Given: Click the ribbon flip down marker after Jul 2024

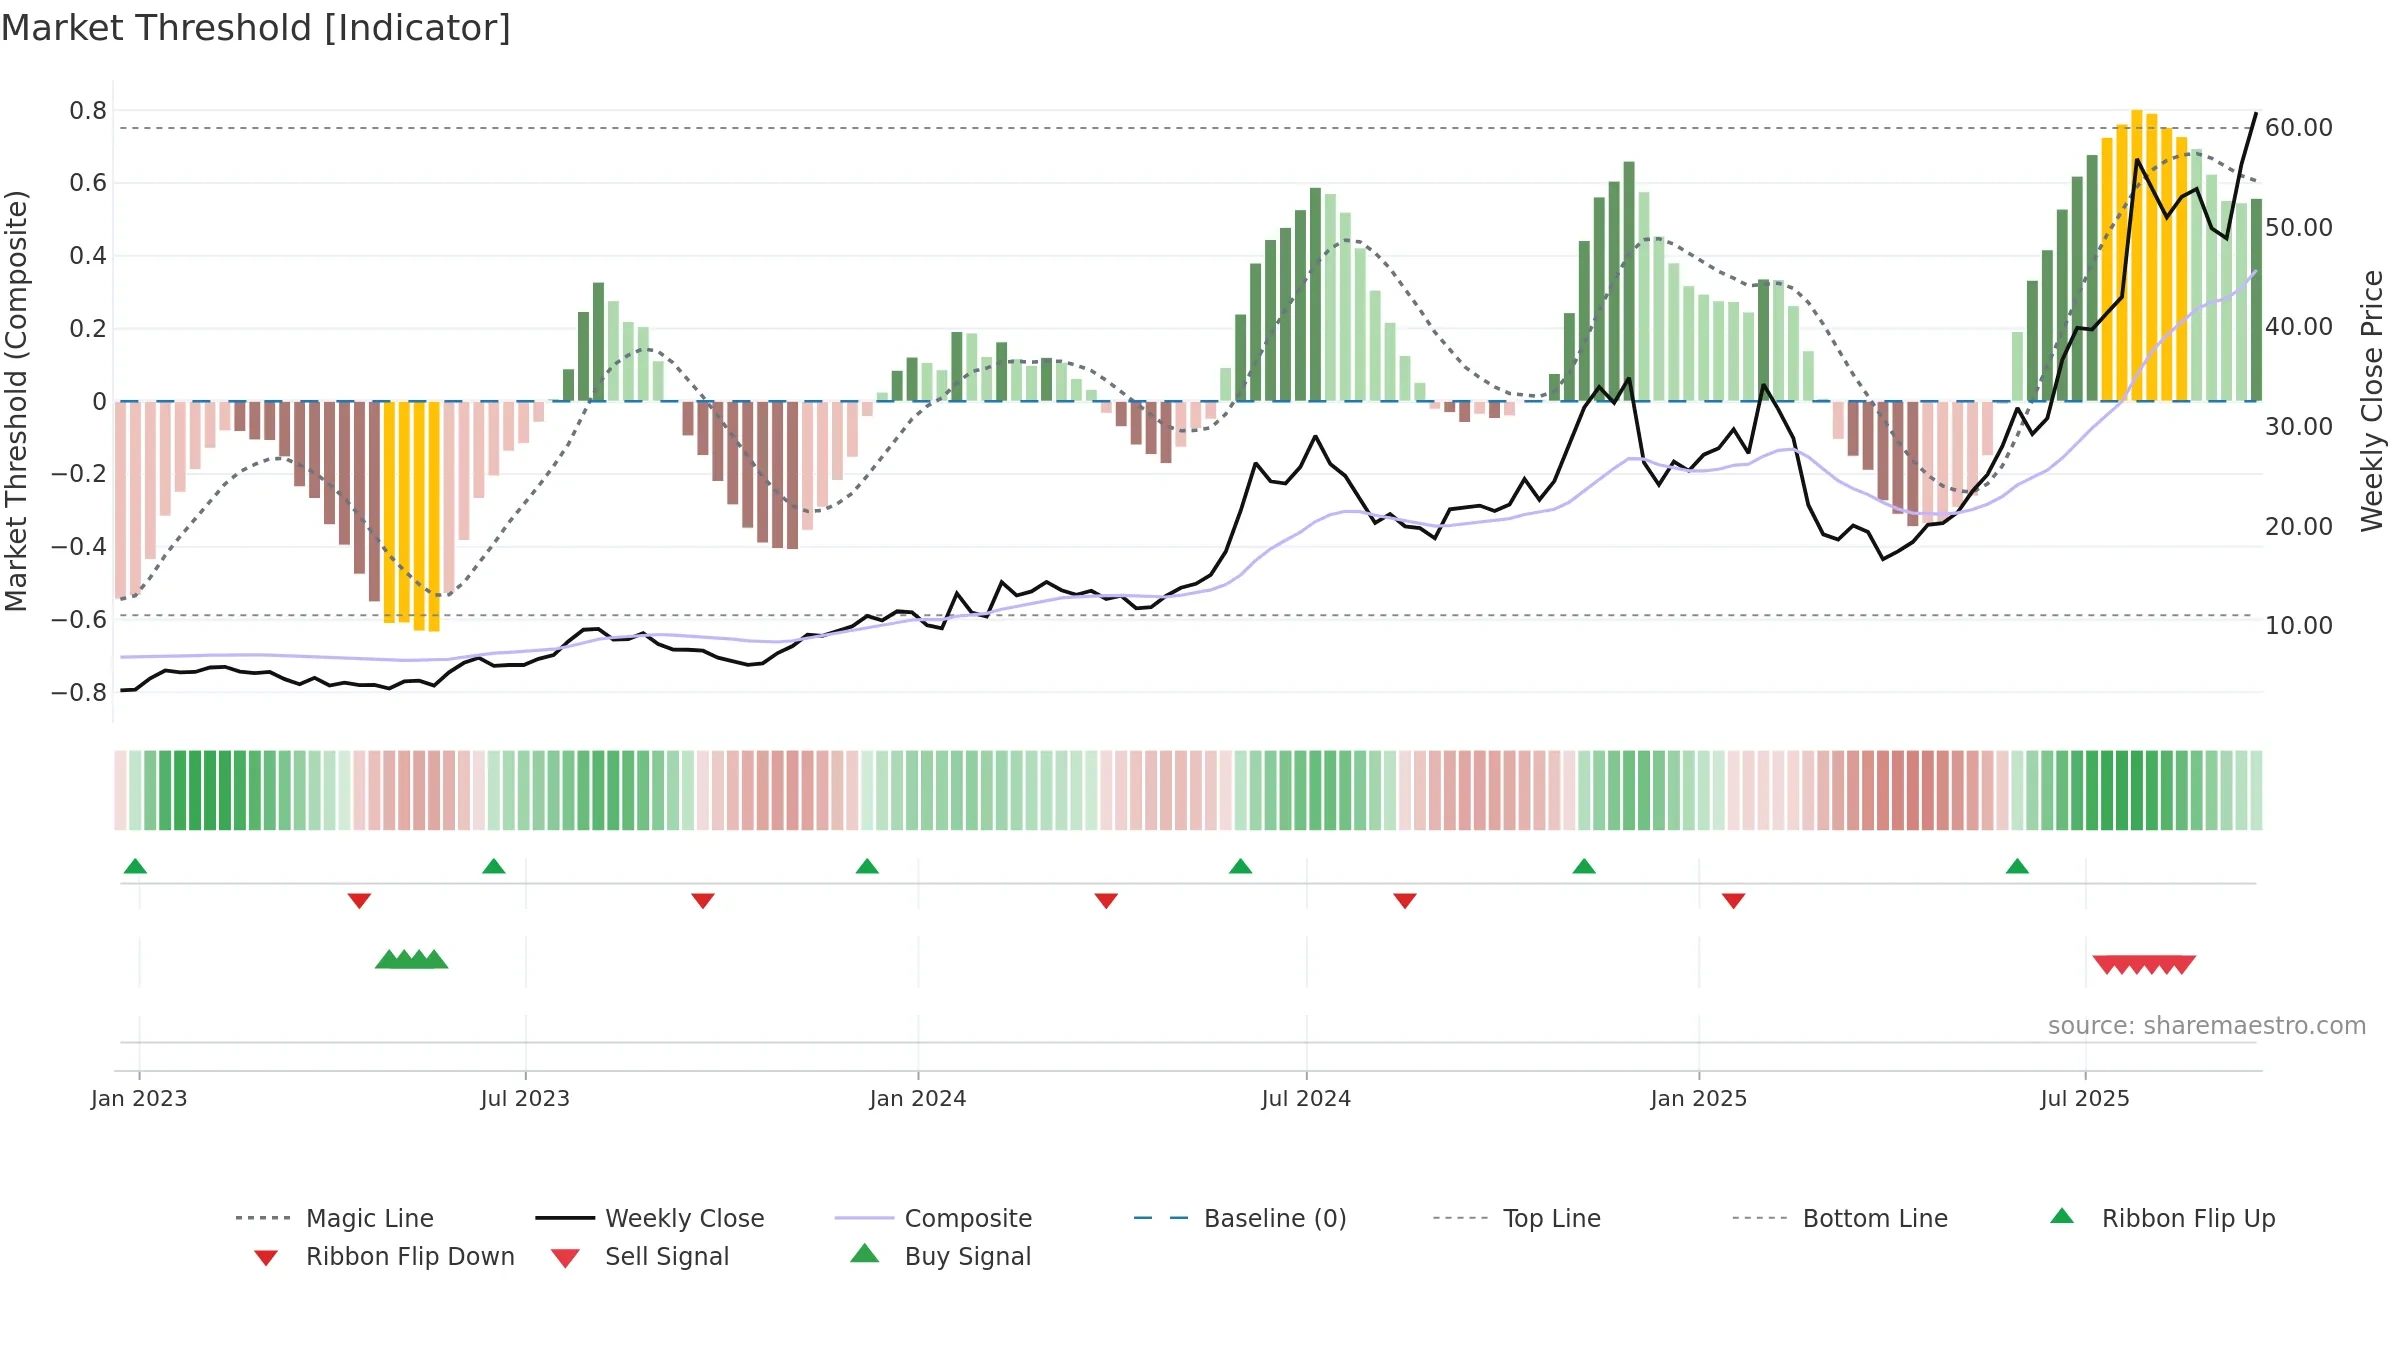Looking at the screenshot, I should coord(1405,901).
